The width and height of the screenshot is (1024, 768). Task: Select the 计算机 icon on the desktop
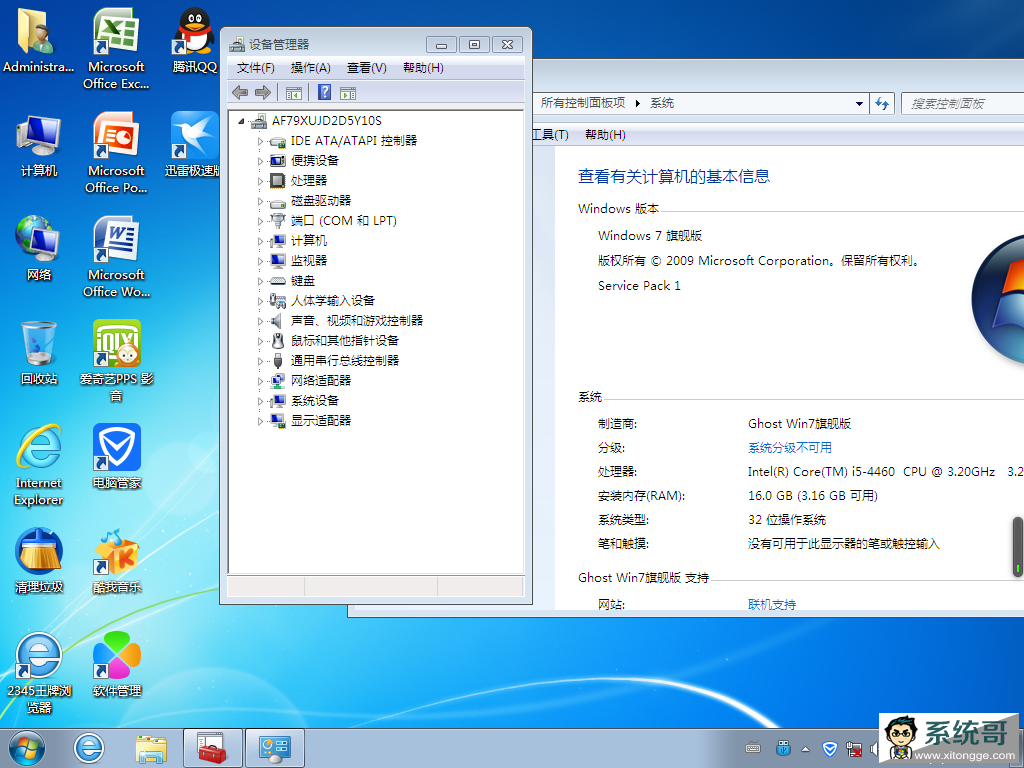[x=39, y=136]
